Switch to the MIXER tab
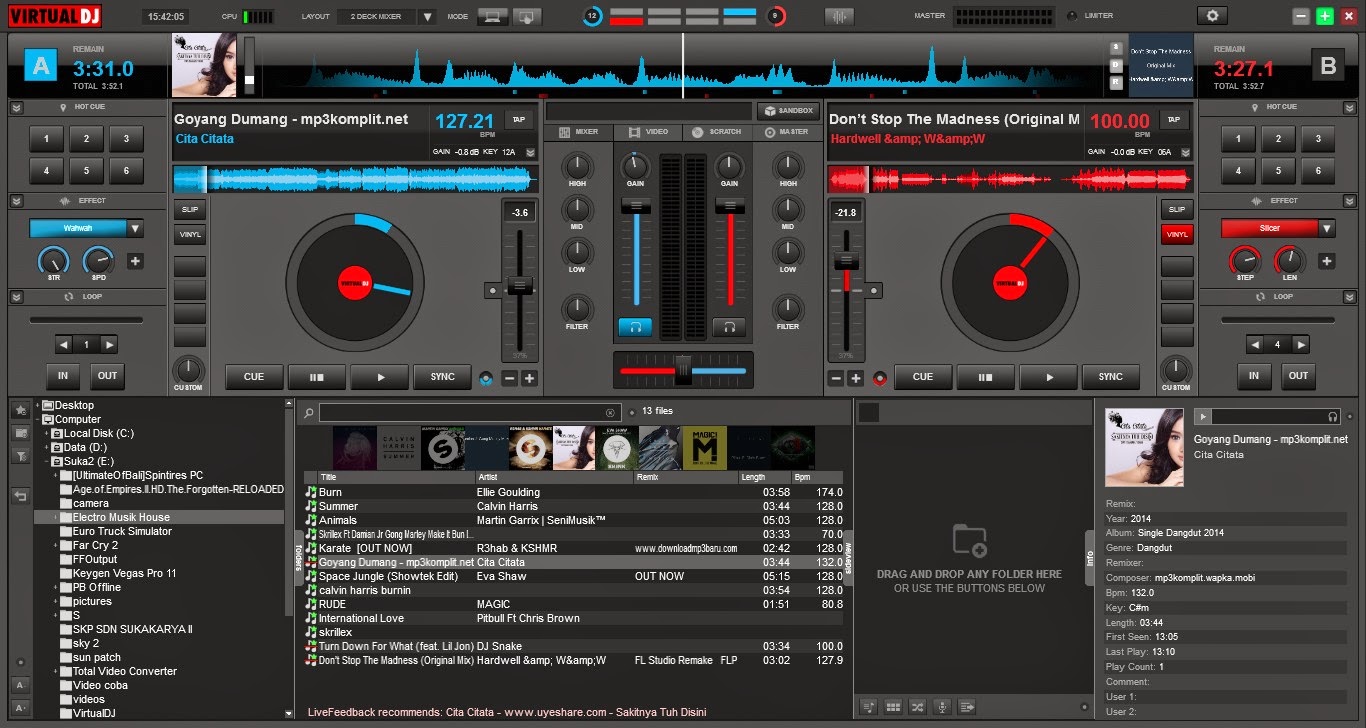 (578, 132)
